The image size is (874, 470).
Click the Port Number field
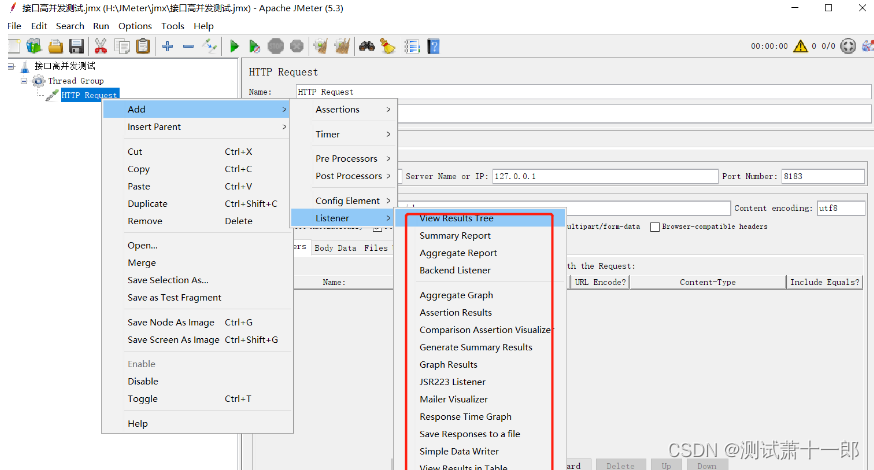[823, 176]
